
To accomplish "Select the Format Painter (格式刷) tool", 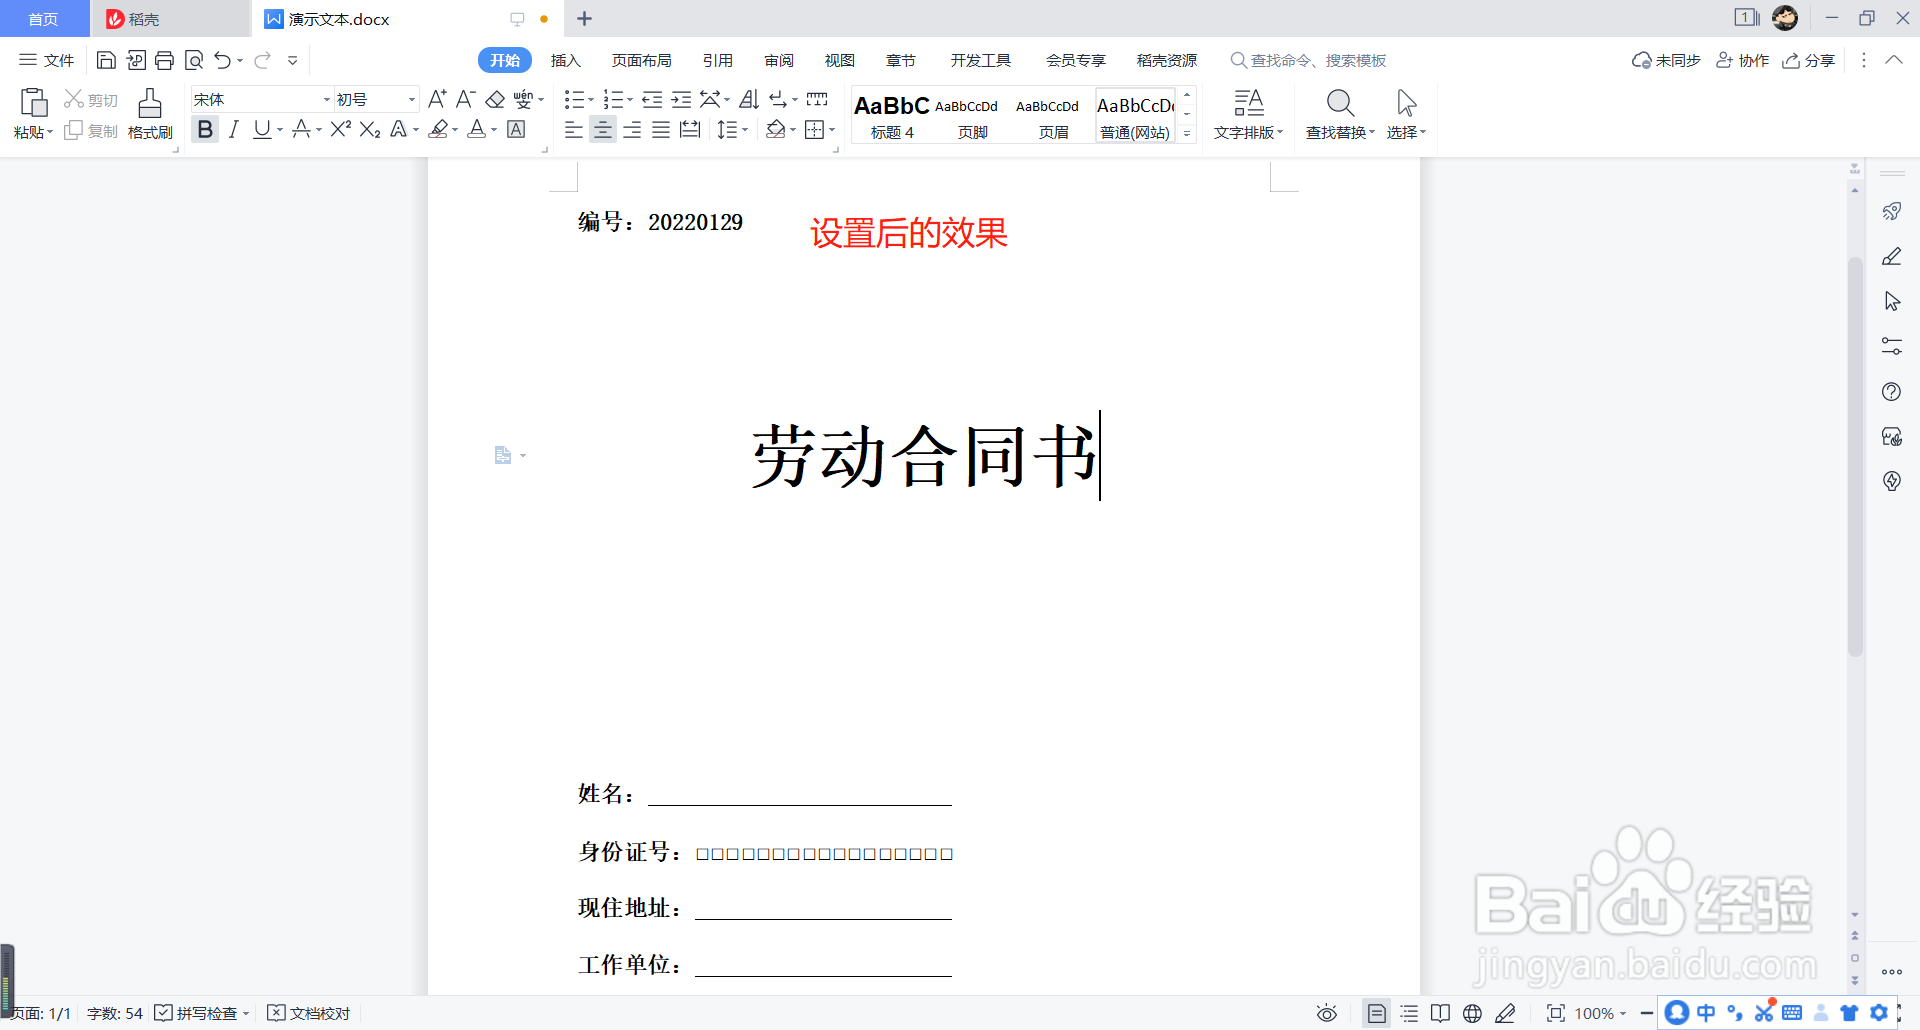I will pos(150,114).
